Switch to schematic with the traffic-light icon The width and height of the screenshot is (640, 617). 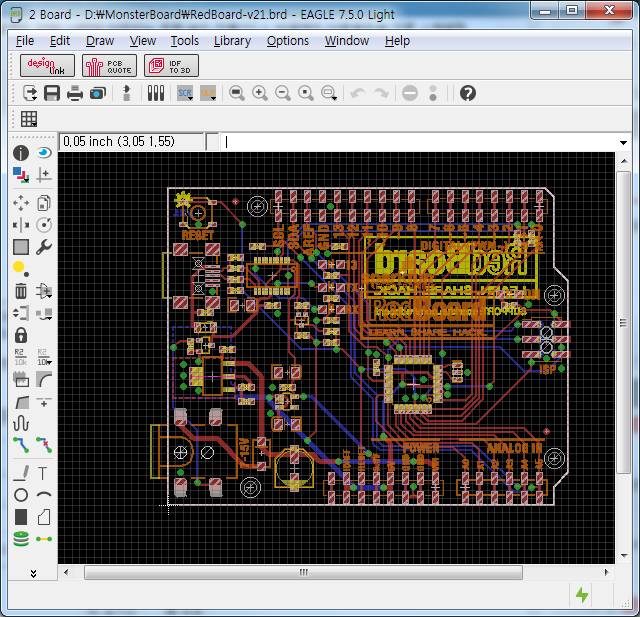pos(127,93)
